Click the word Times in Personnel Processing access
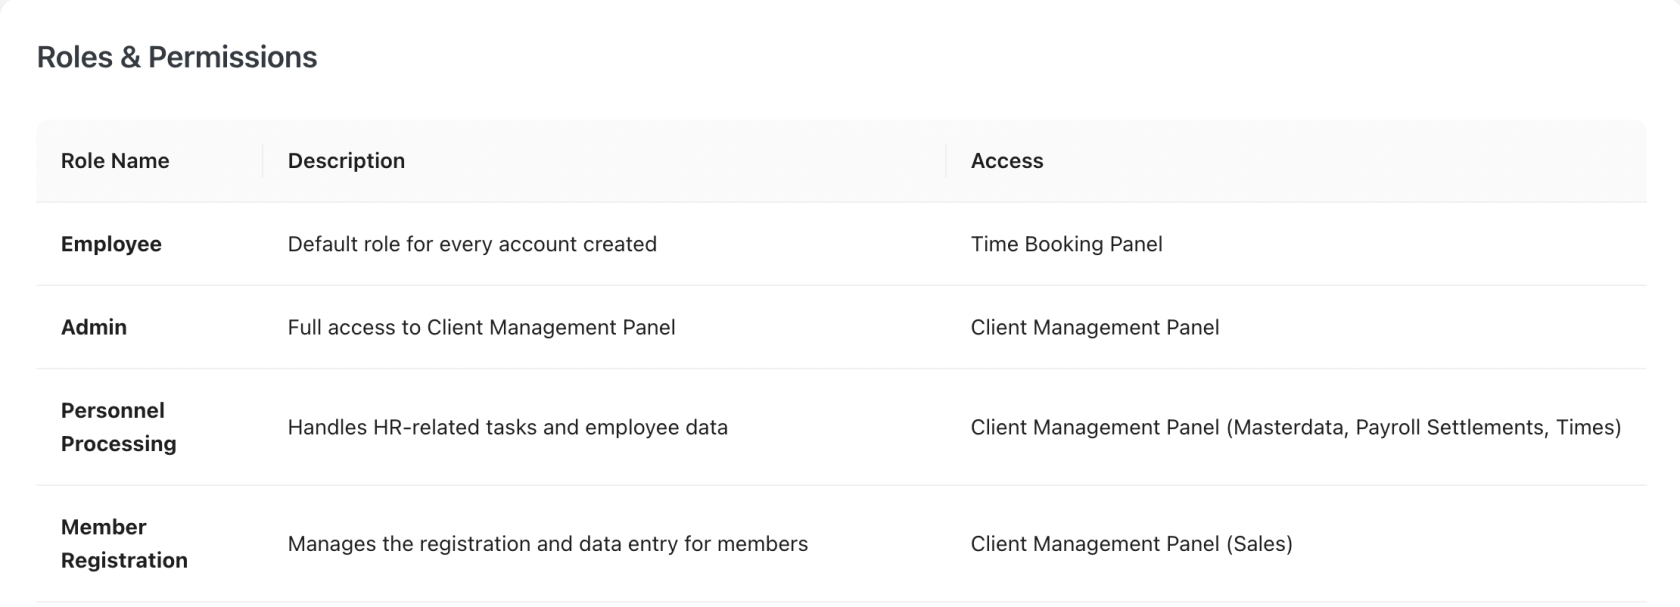 click(x=1584, y=427)
